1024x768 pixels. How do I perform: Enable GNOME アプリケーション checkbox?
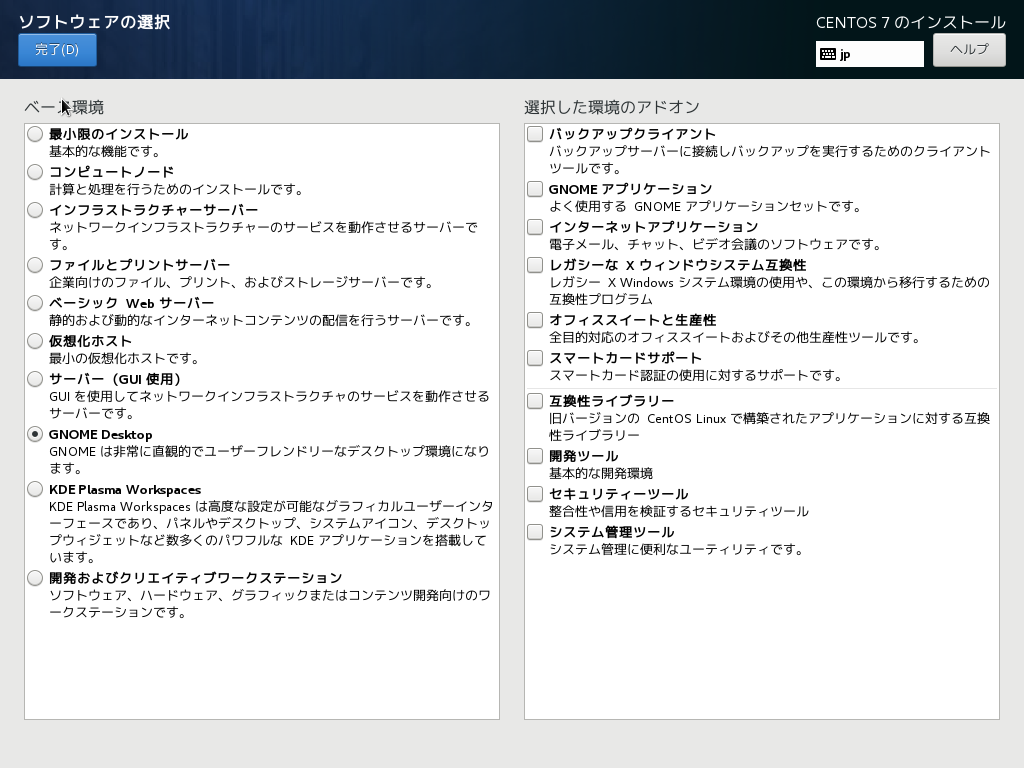click(535, 189)
